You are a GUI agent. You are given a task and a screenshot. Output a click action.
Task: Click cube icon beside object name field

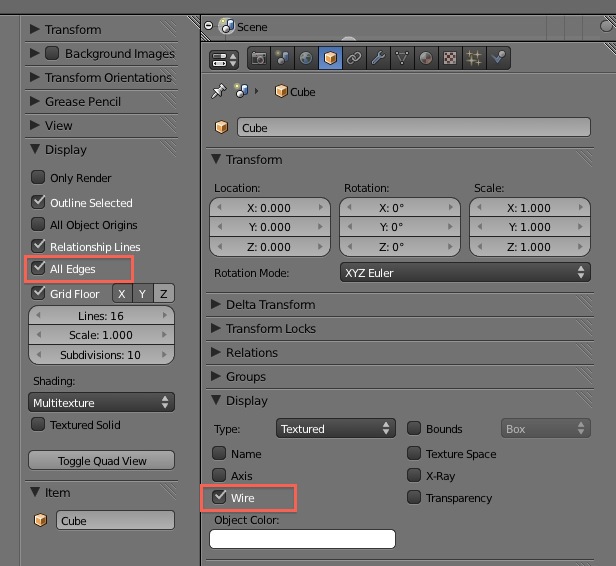point(222,127)
